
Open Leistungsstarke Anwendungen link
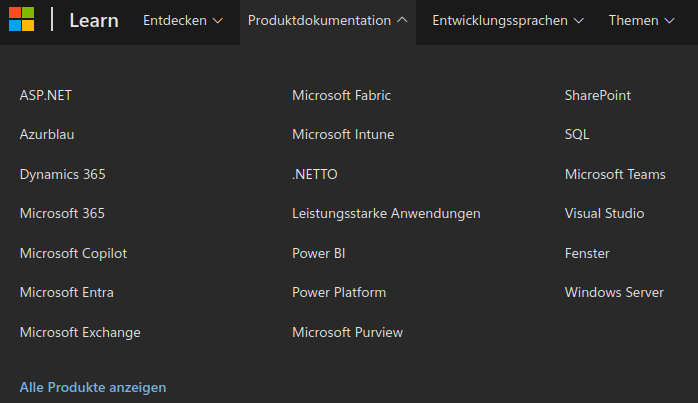coord(386,214)
